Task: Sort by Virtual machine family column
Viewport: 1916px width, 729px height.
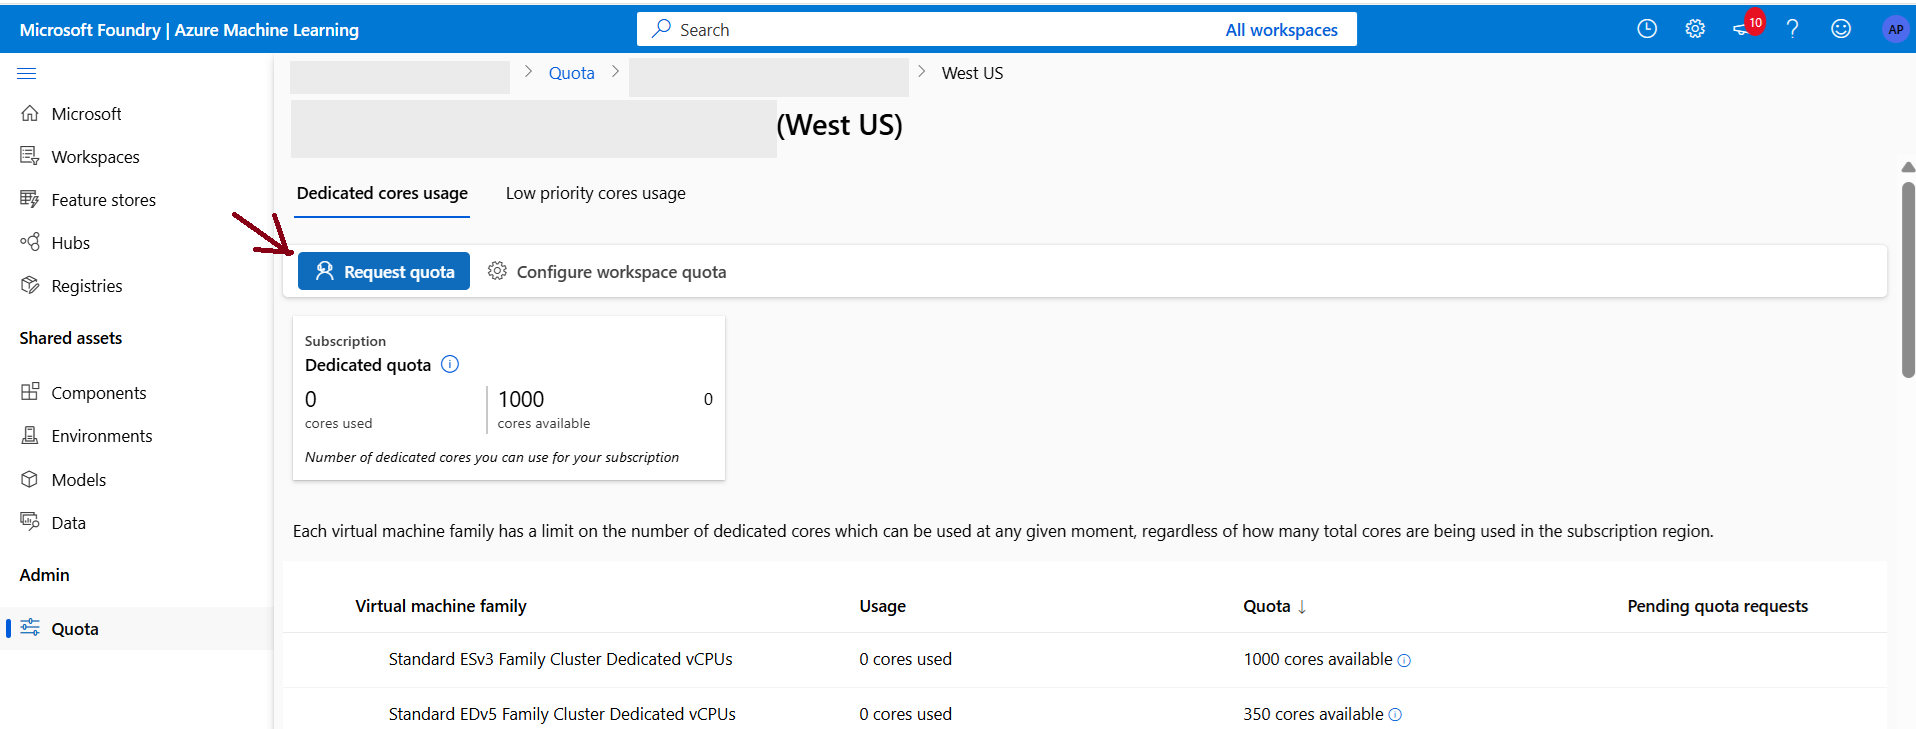Action: 441,606
